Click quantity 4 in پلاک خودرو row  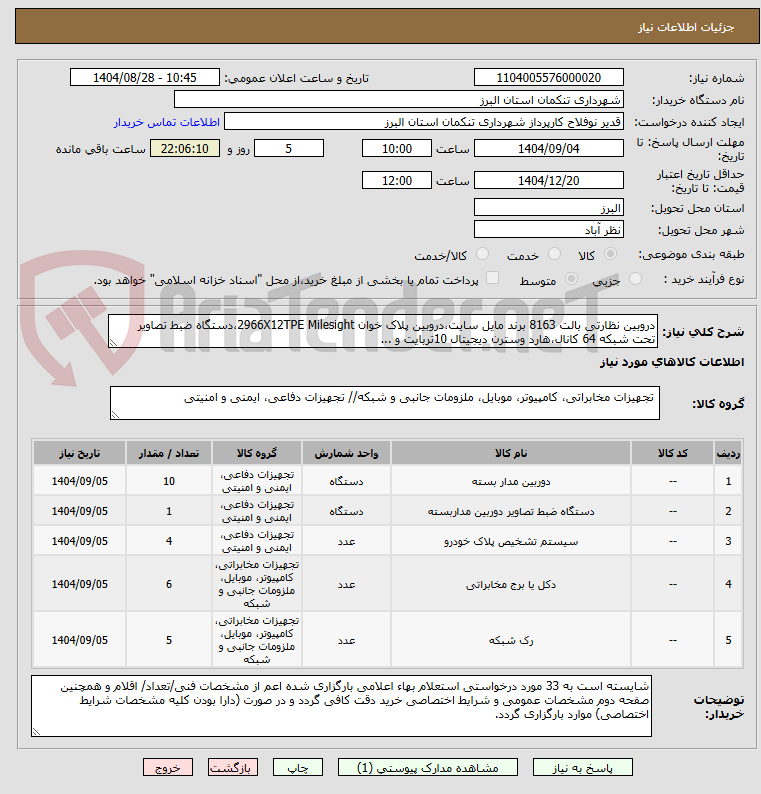tap(169, 541)
